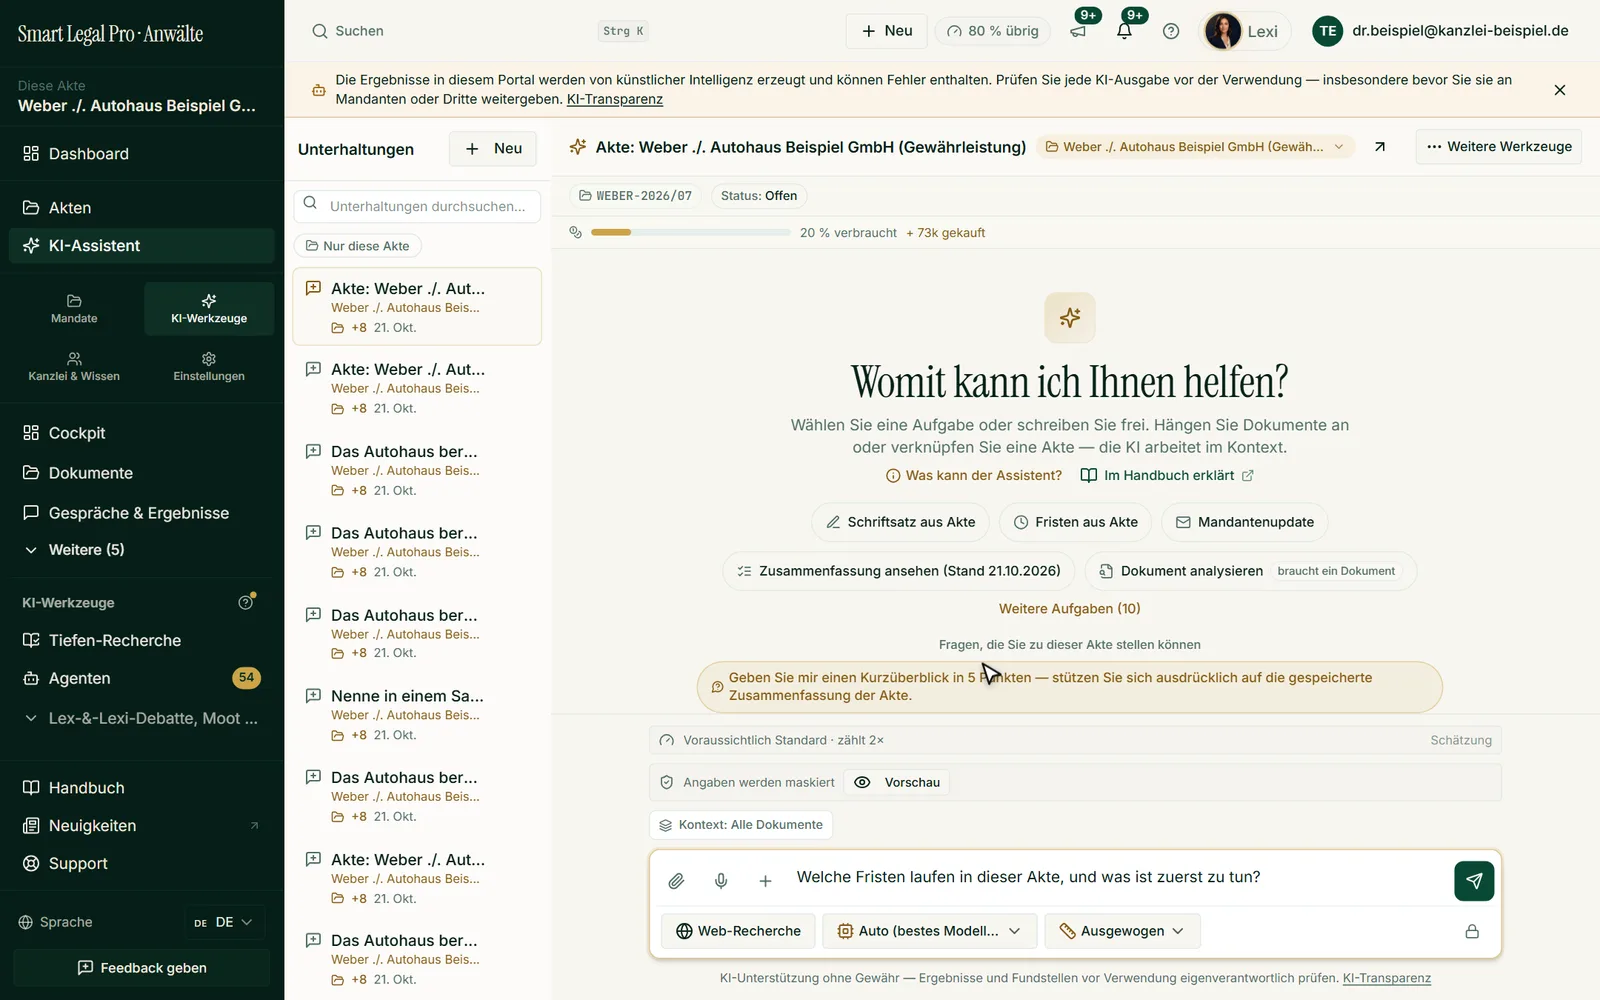This screenshot has width=1600, height=1000.
Task: Click the plus icon beside the microphone
Action: click(x=765, y=881)
